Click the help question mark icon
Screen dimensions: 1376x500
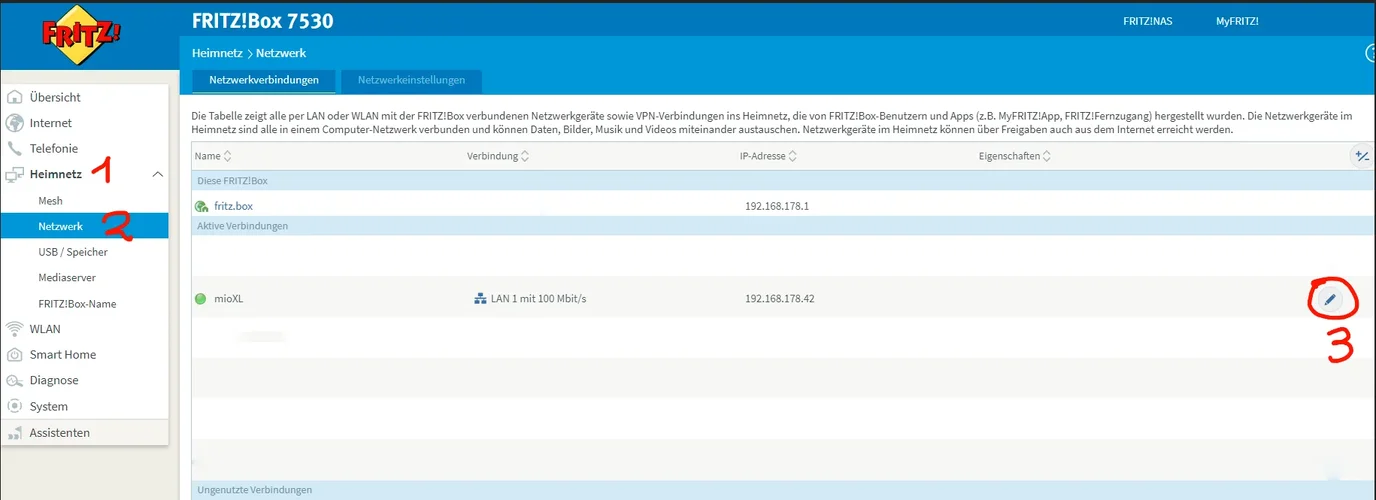pos(1371,54)
